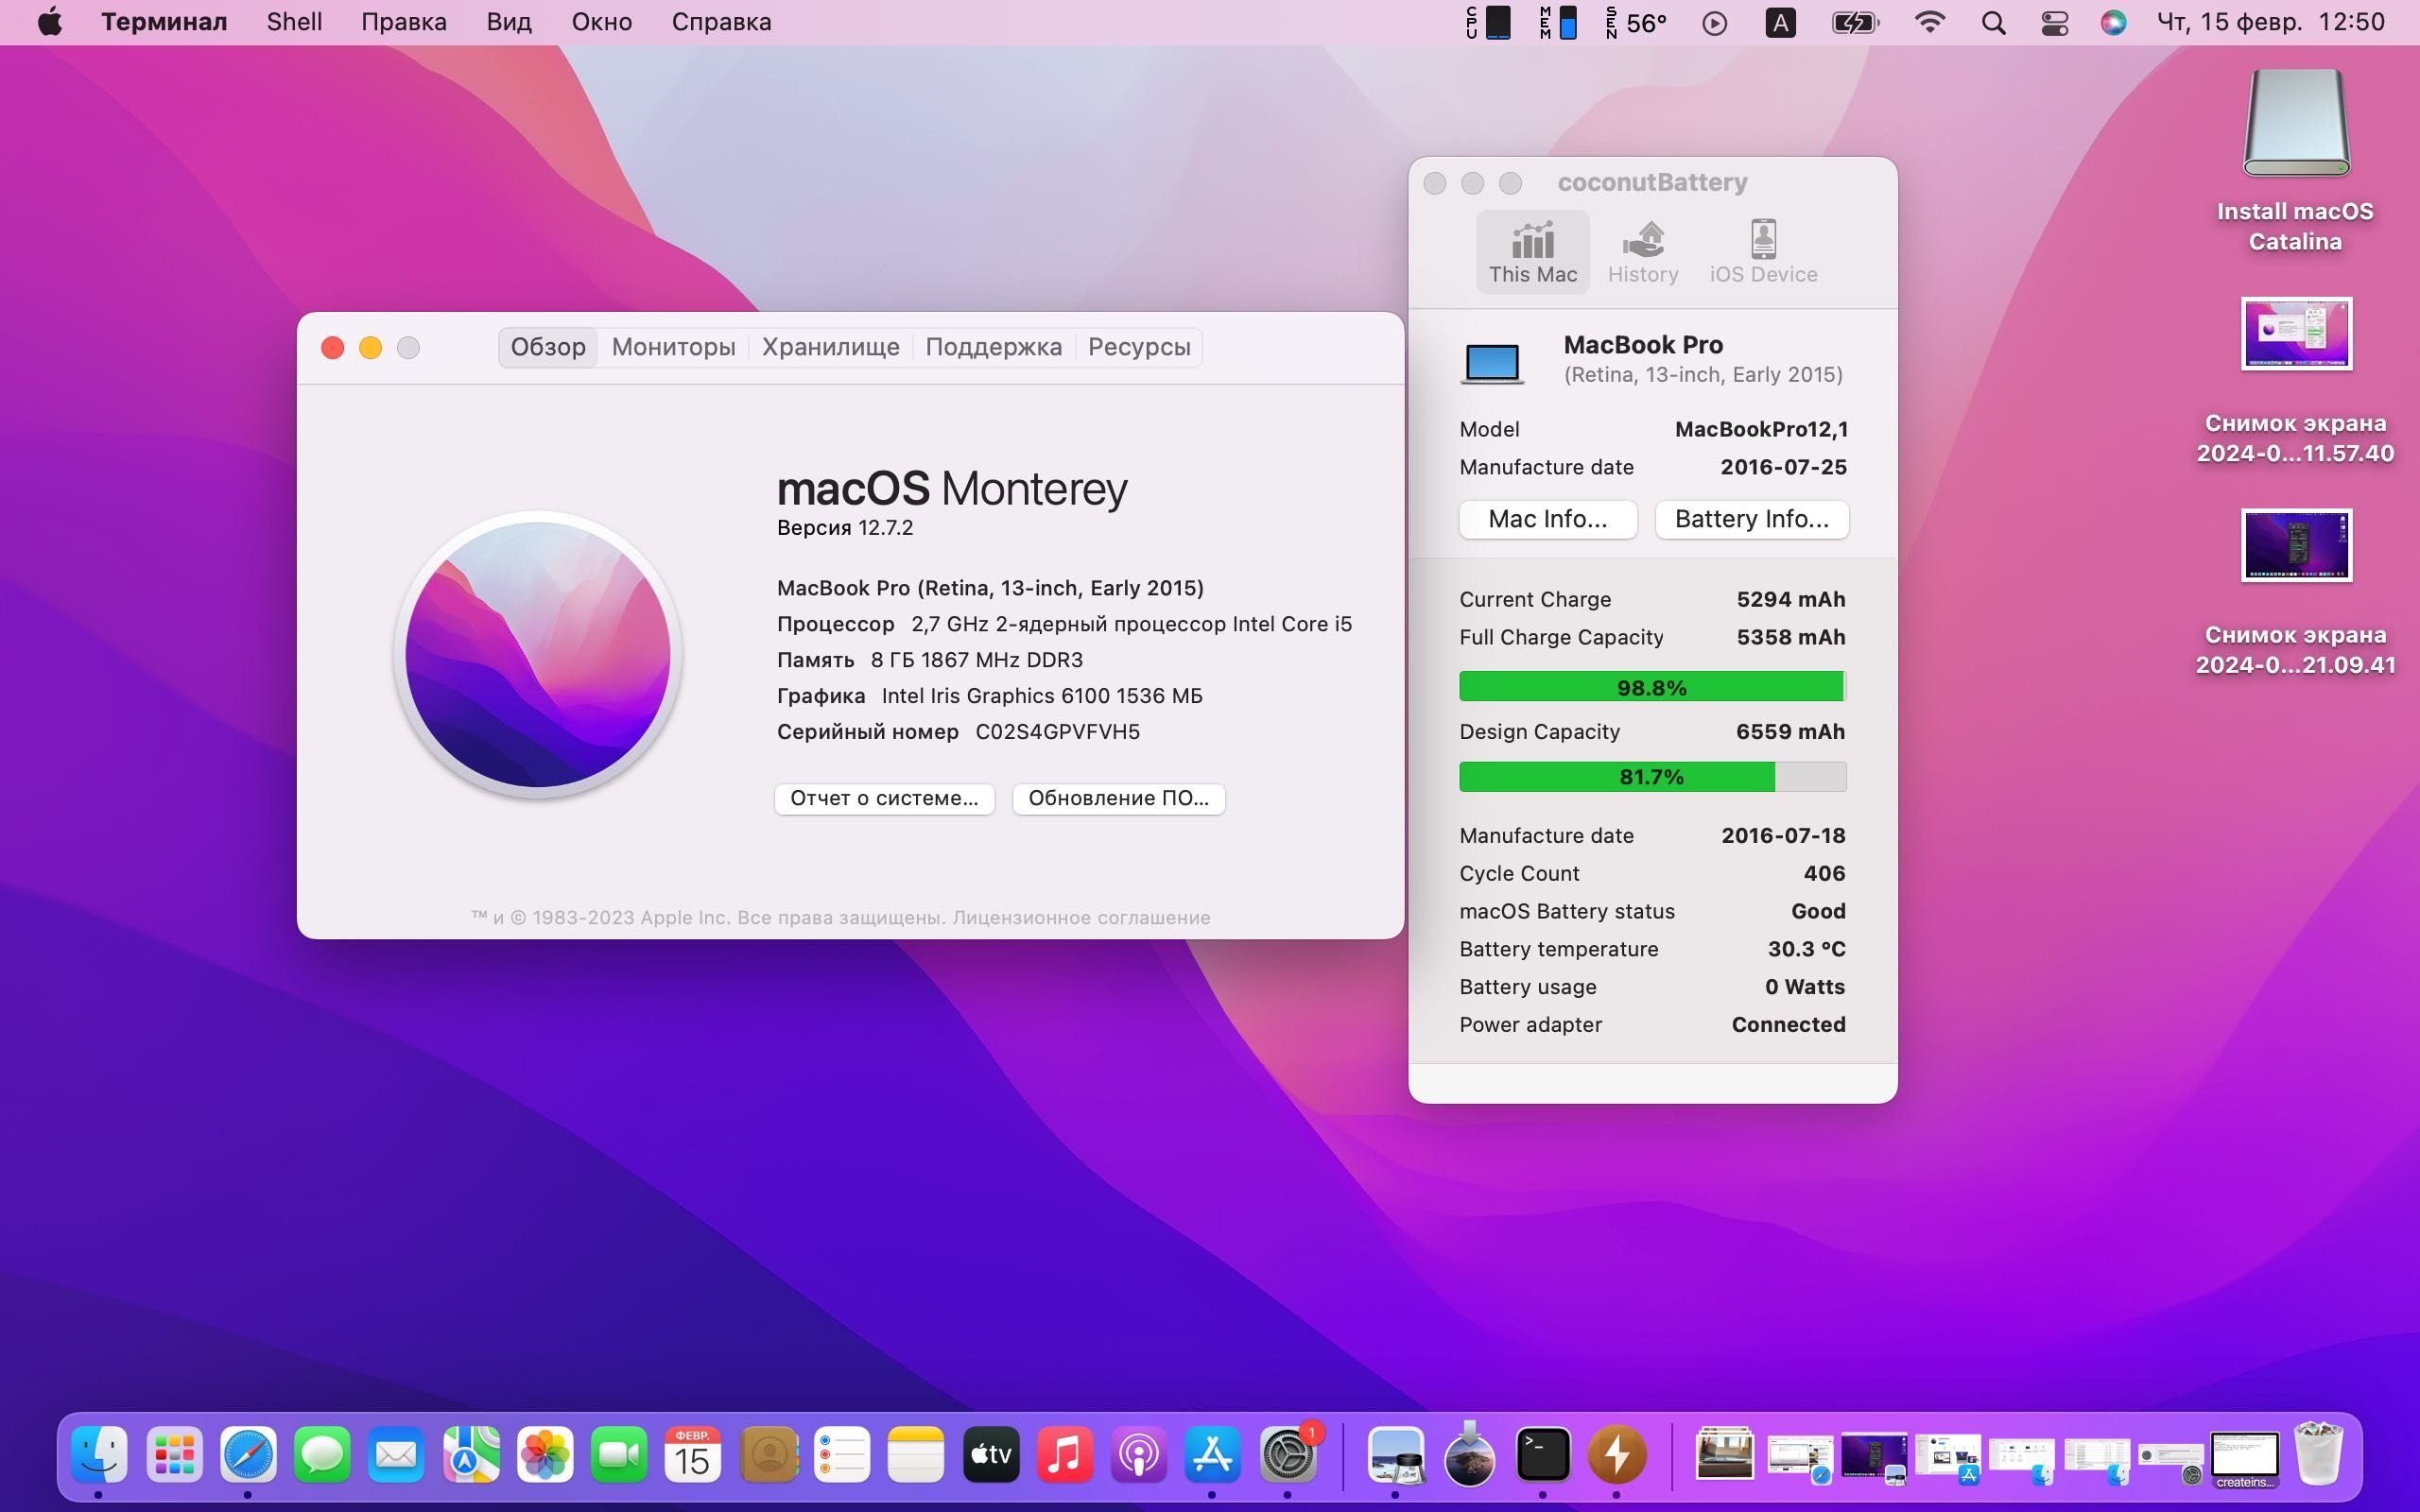Open the input source 'A' menu
The image size is (2420, 1512).
pyautogui.click(x=1780, y=23)
